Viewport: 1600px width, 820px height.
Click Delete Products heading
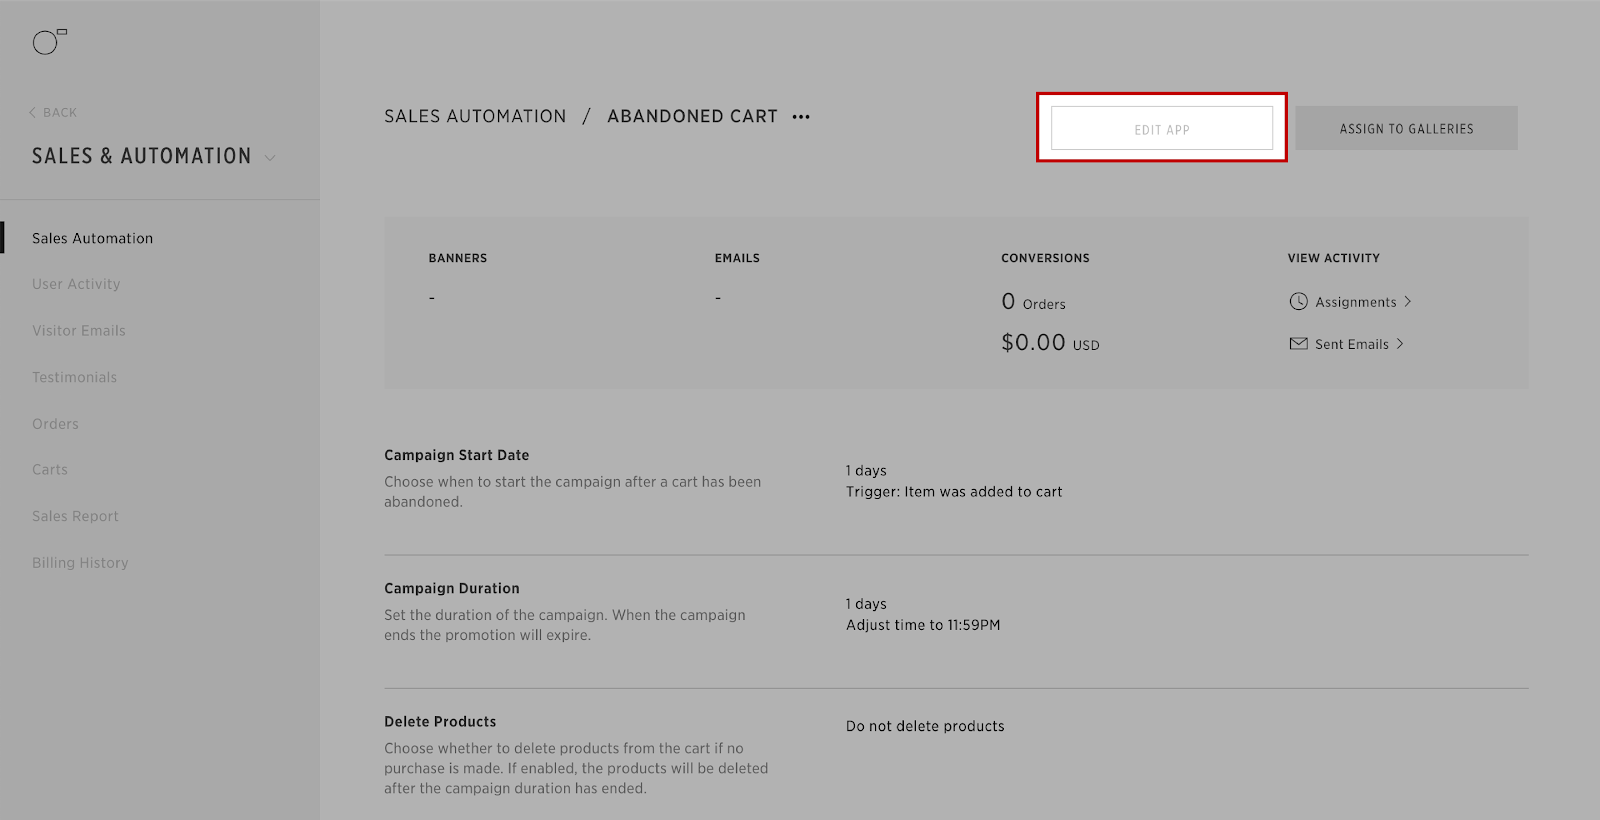click(x=440, y=722)
